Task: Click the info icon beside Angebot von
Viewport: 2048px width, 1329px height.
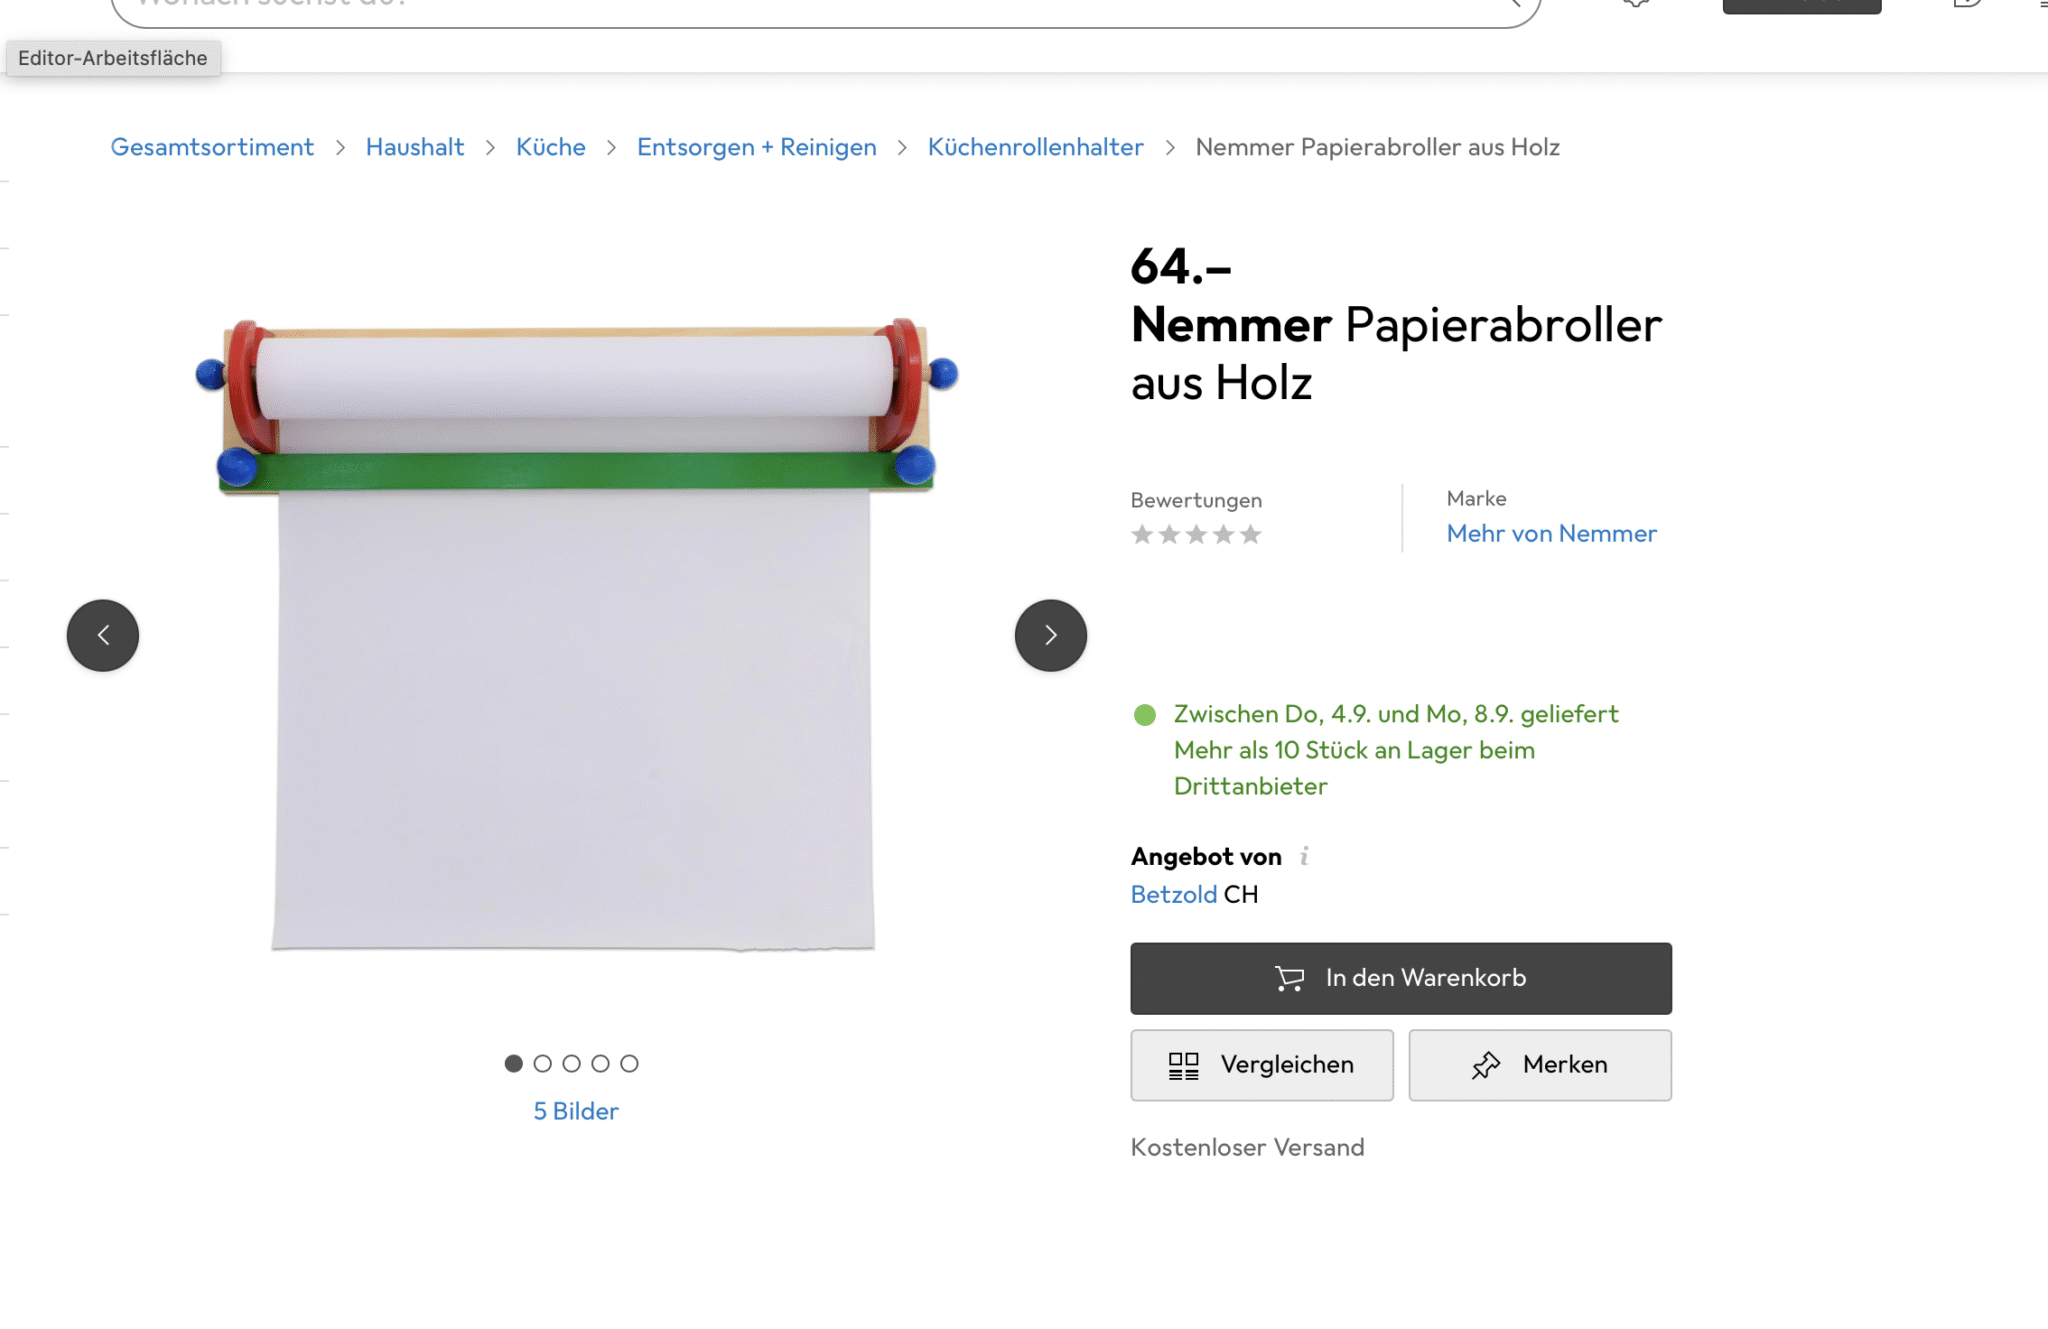Action: (x=1304, y=856)
